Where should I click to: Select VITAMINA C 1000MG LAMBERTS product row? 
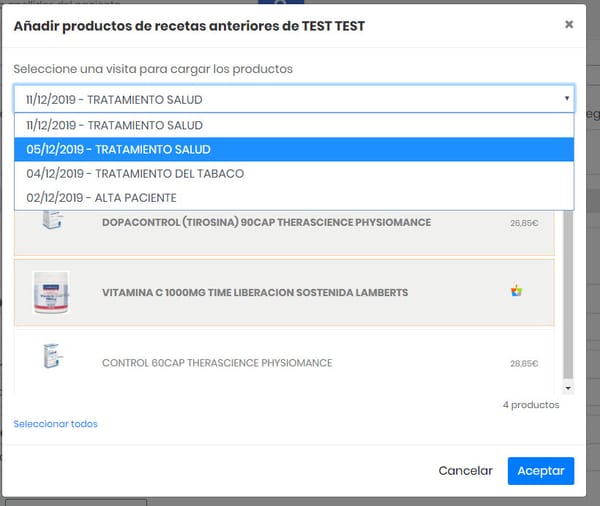284,292
